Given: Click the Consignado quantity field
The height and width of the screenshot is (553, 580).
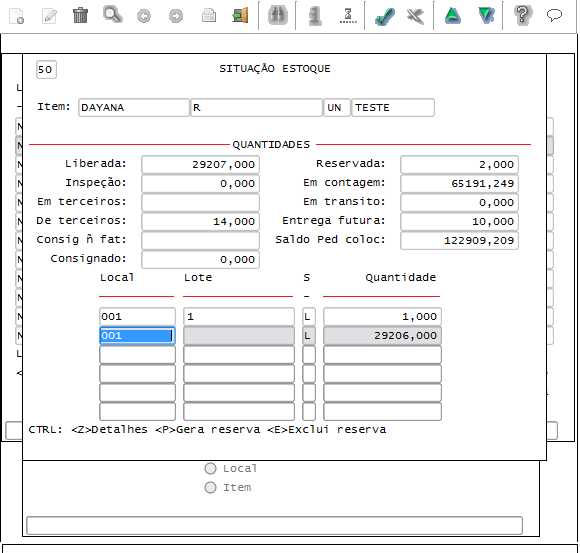Looking at the screenshot, I should coord(200,259).
